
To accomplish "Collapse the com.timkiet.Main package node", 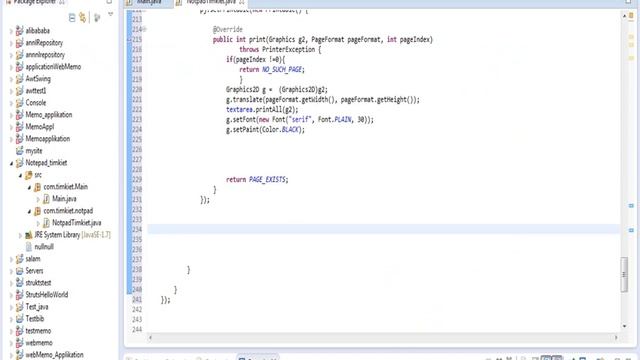I will pos(29,187).
